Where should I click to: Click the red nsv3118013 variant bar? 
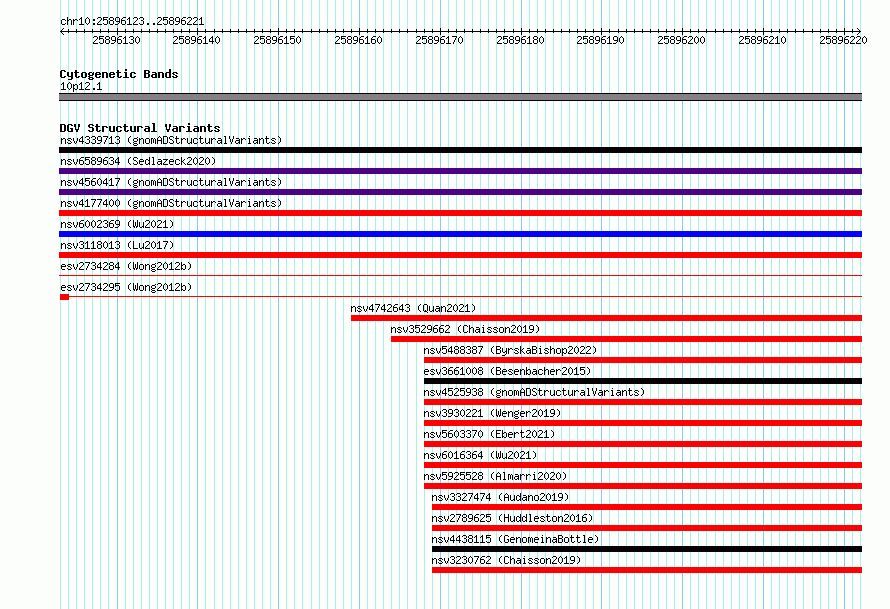pos(460,255)
